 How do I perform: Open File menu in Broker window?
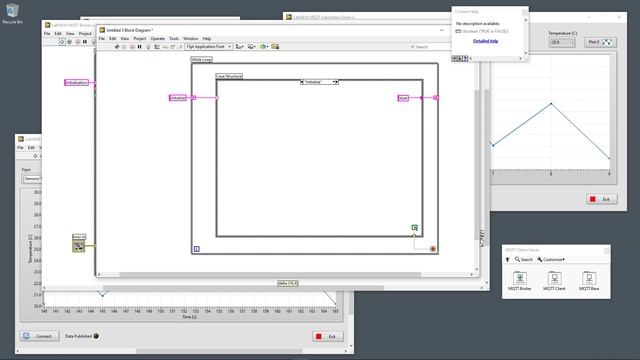point(47,33)
